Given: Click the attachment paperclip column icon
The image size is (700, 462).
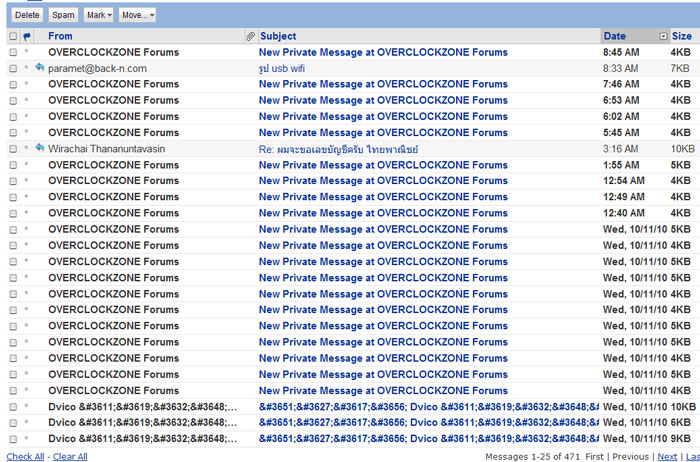Looking at the screenshot, I should click(250, 36).
